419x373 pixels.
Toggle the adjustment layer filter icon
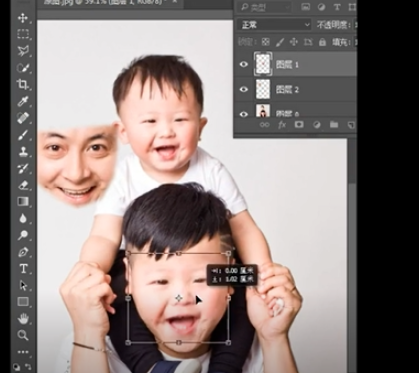pos(321,7)
